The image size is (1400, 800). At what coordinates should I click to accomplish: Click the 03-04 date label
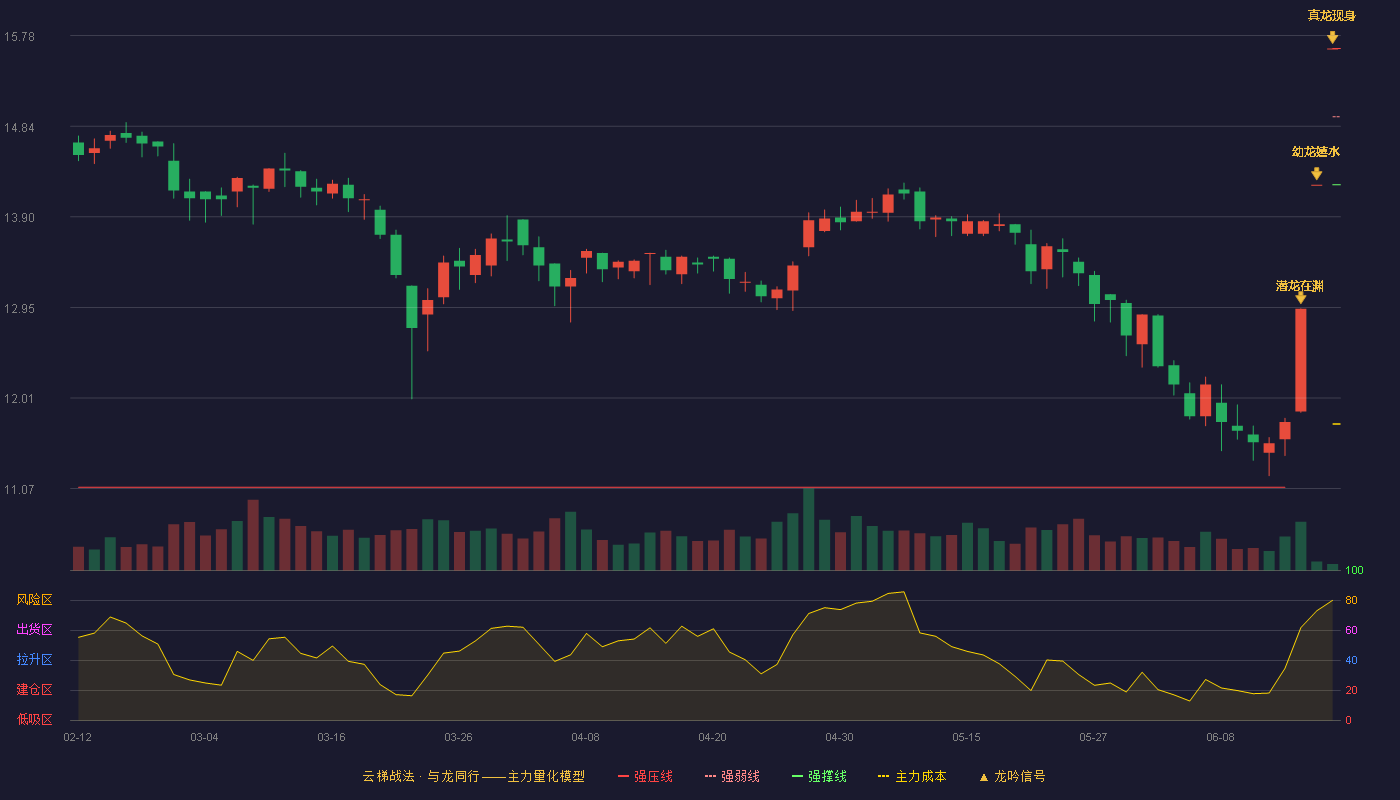[204, 737]
